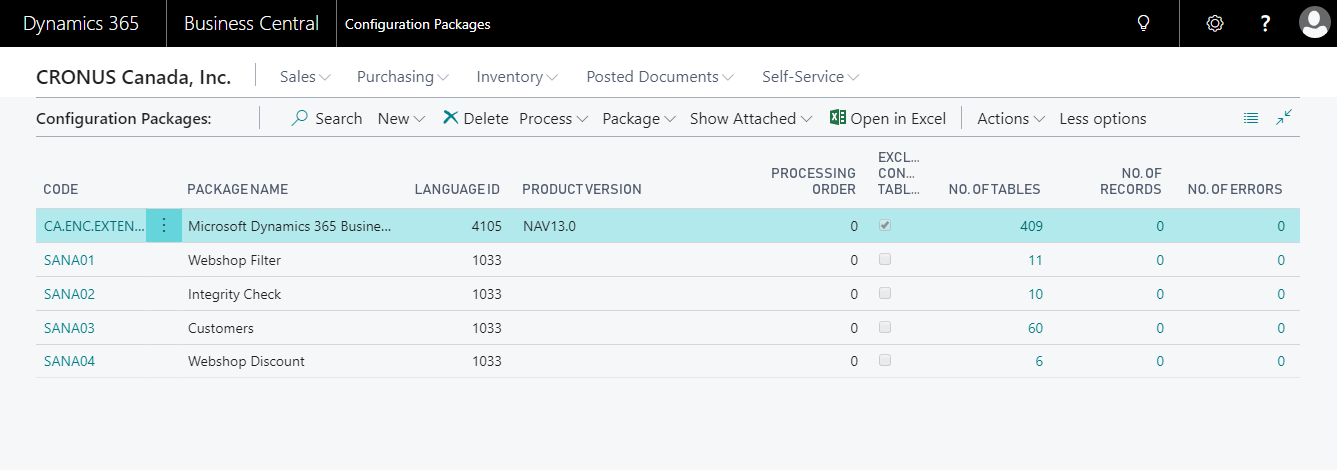Toggle Exclude Config Tables for CA.ENC.EXTEN row
The height and width of the screenshot is (470, 1337).
click(885, 226)
